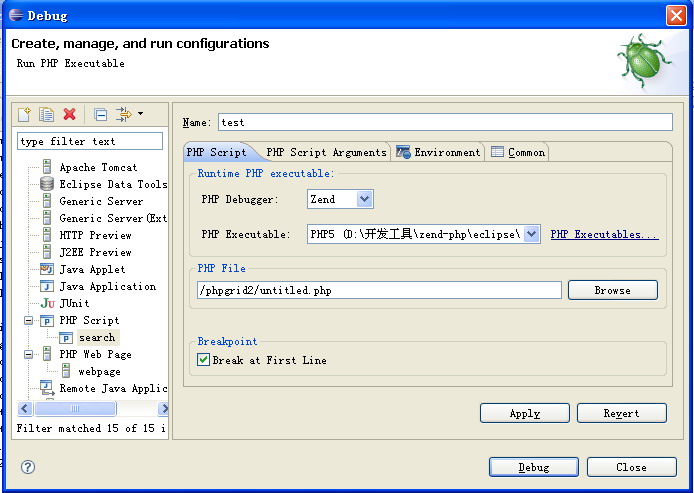
Task: Click Eclipse icon in Debug title bar
Action: tap(16, 15)
